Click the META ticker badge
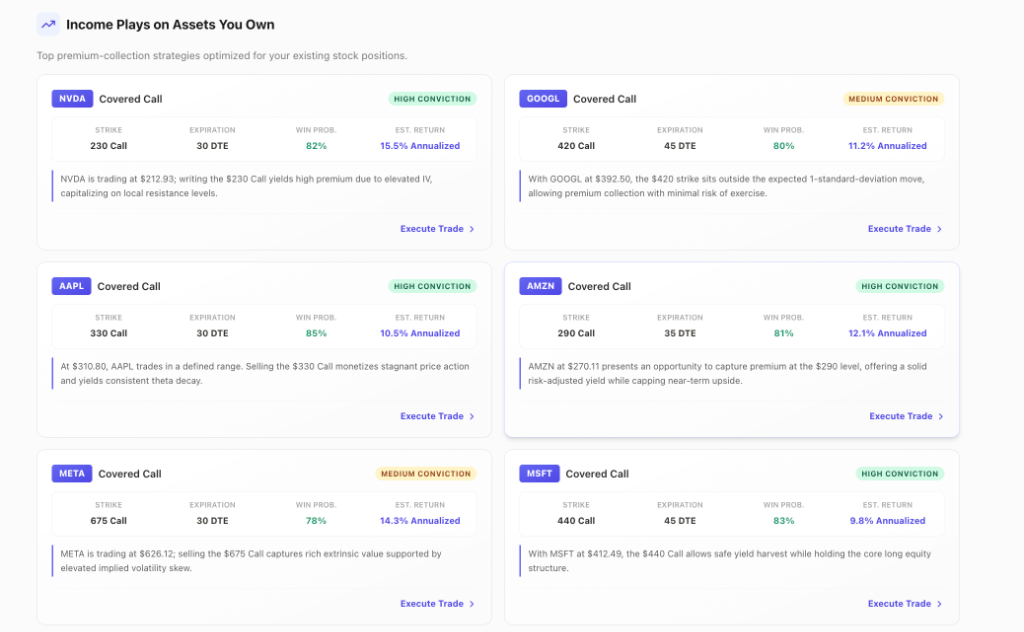 [72, 473]
